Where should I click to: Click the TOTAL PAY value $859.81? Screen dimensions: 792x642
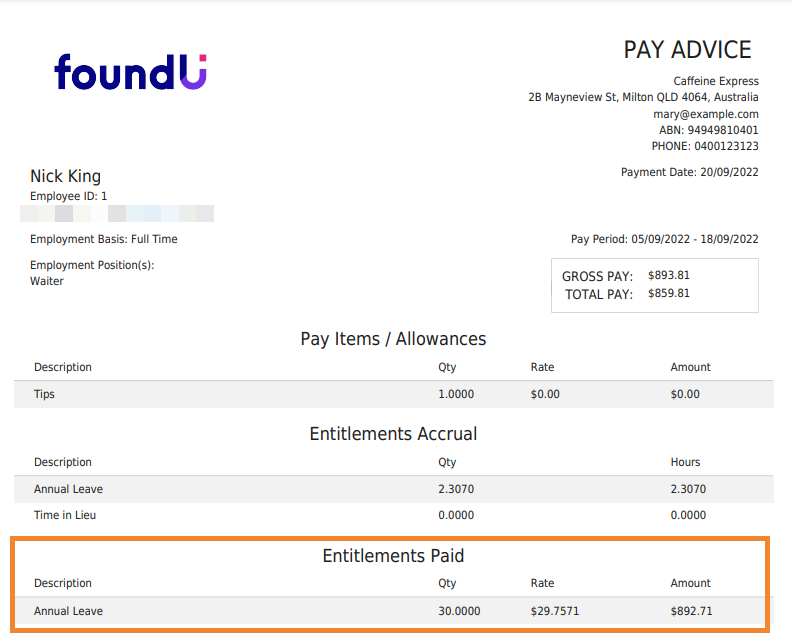click(x=669, y=293)
